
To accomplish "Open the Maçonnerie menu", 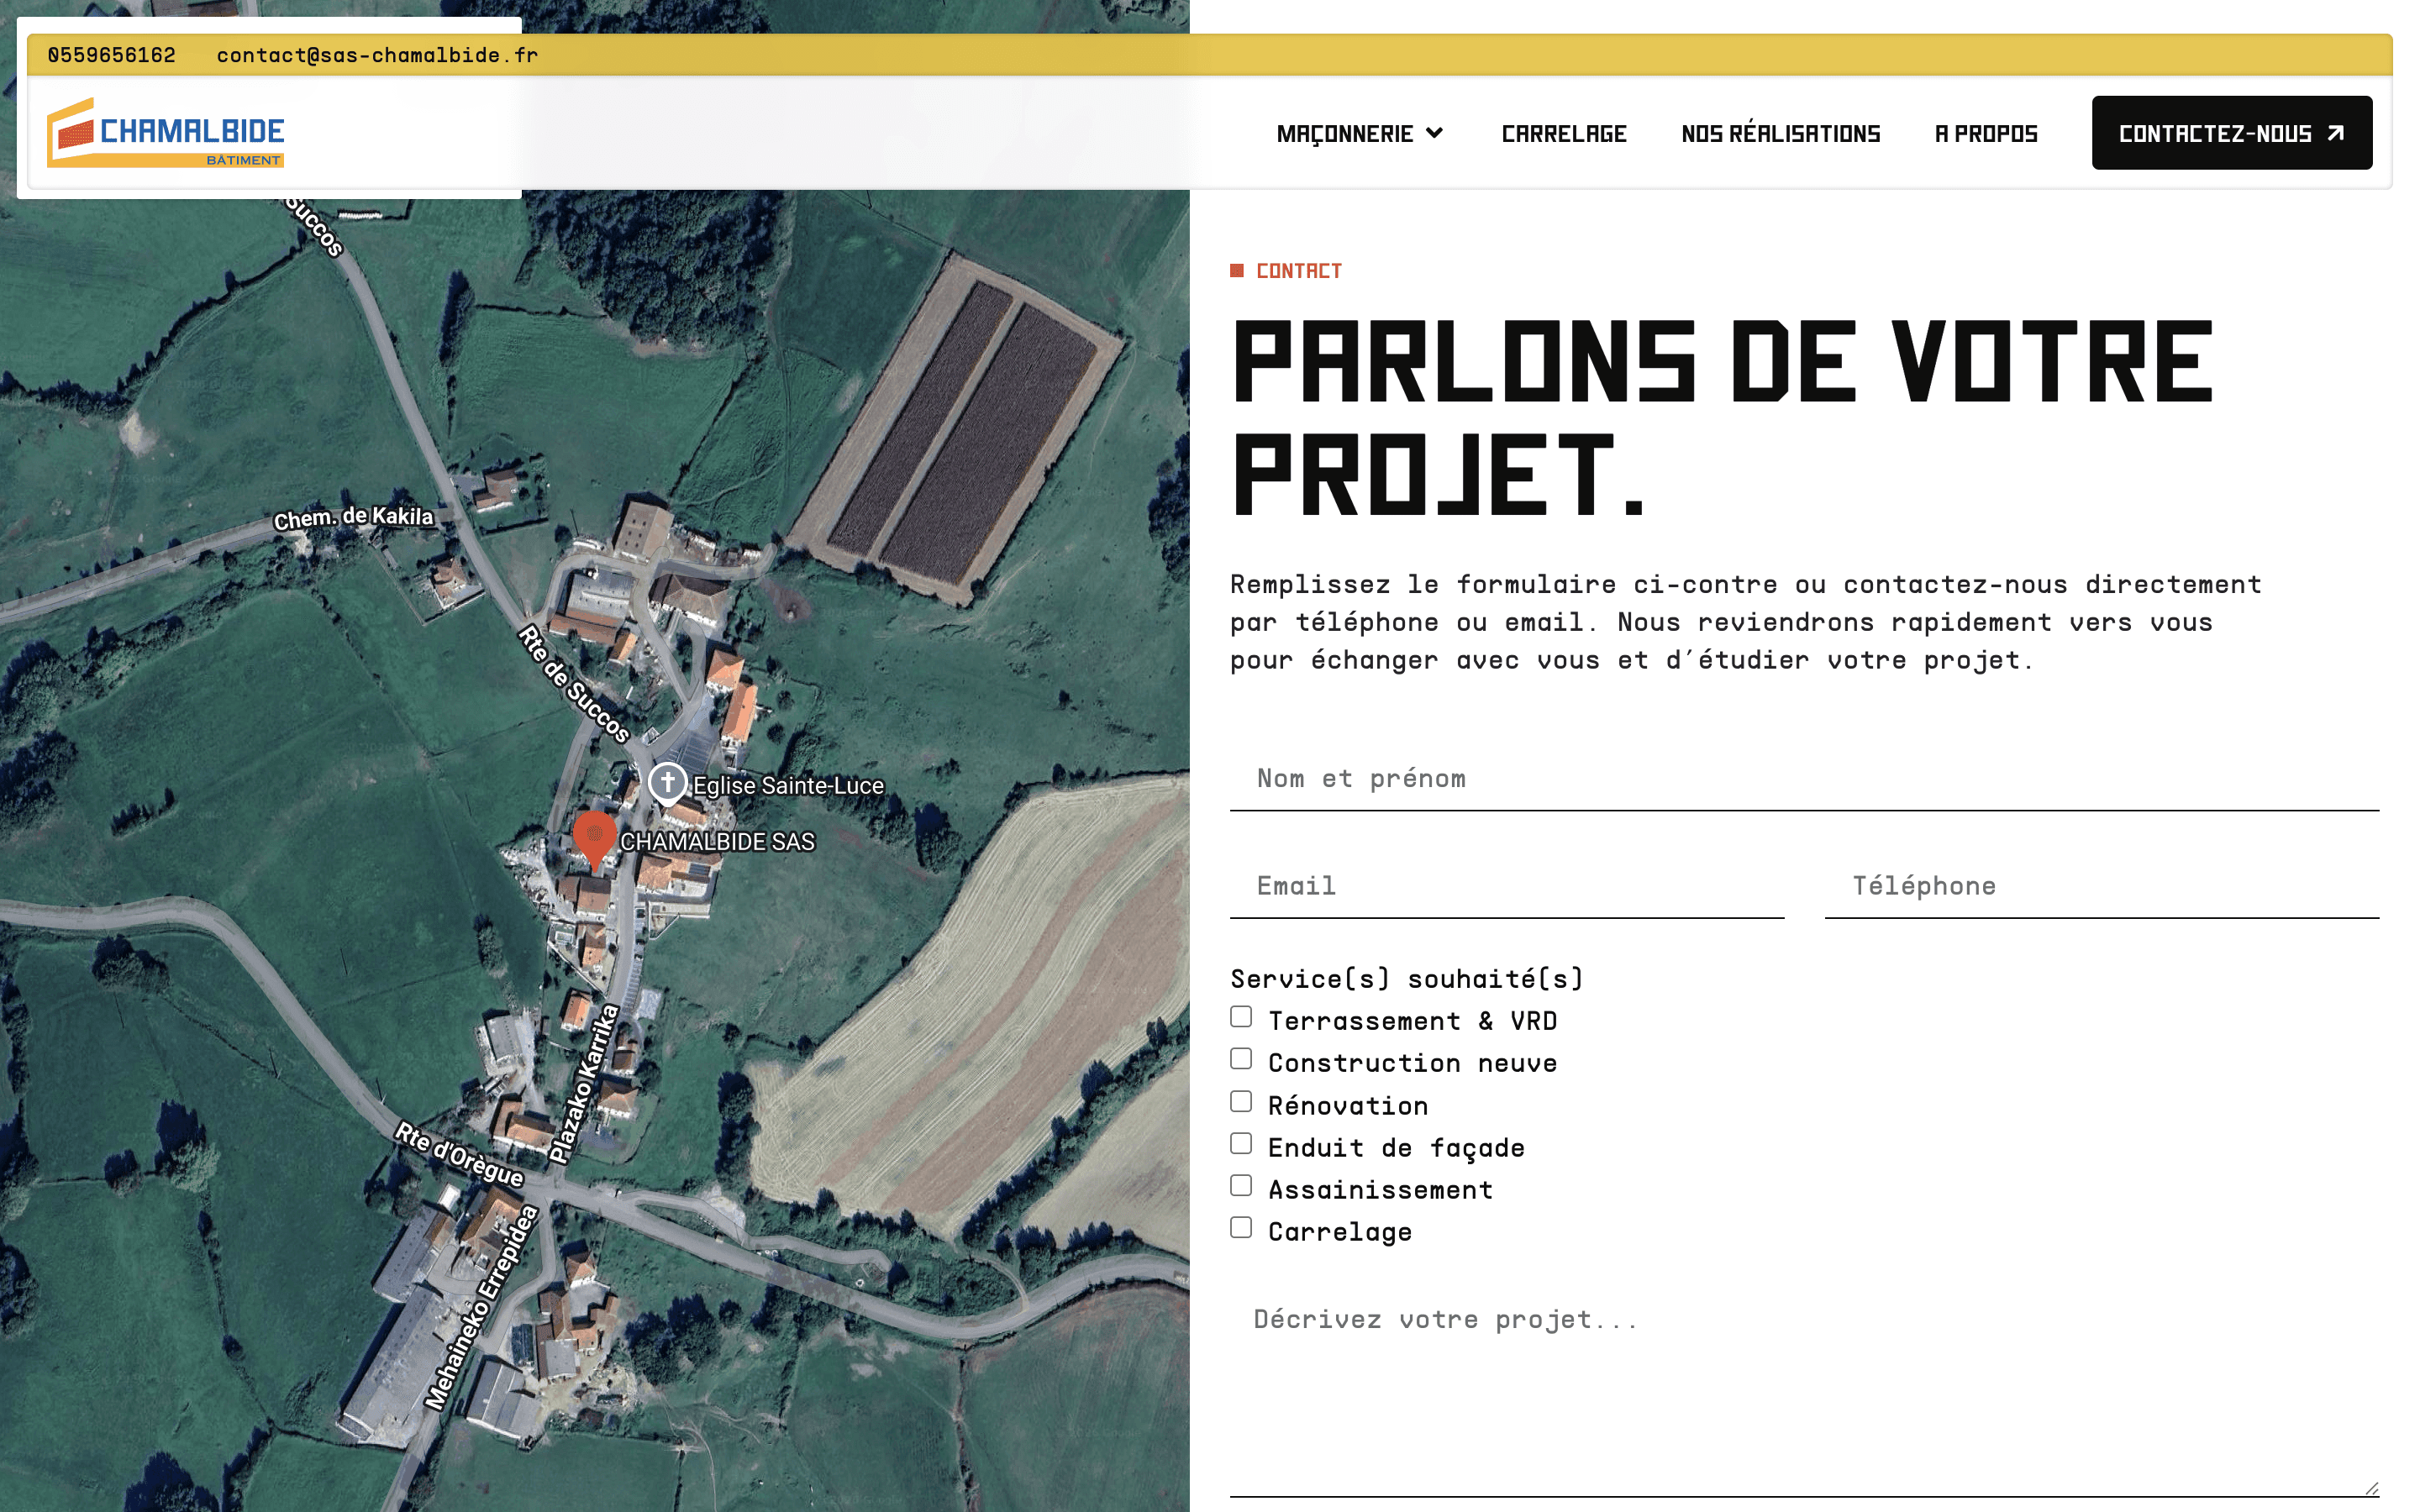I will click(1345, 134).
